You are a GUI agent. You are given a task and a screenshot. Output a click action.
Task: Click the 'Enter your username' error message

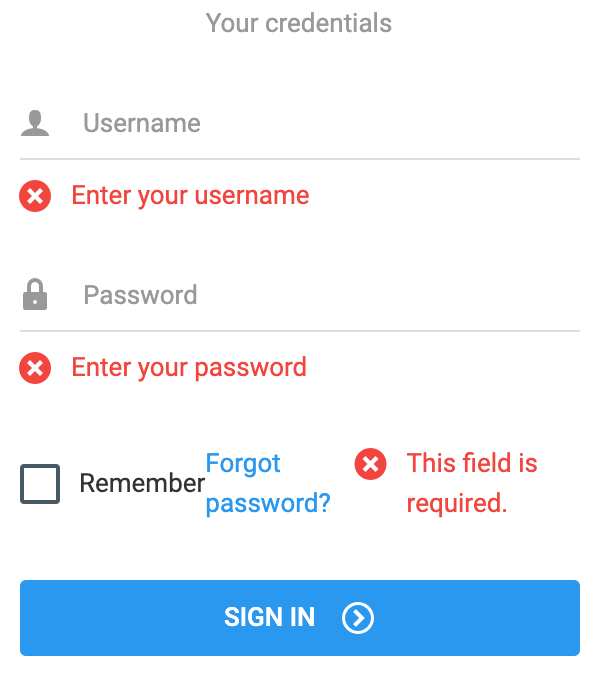[190, 196]
